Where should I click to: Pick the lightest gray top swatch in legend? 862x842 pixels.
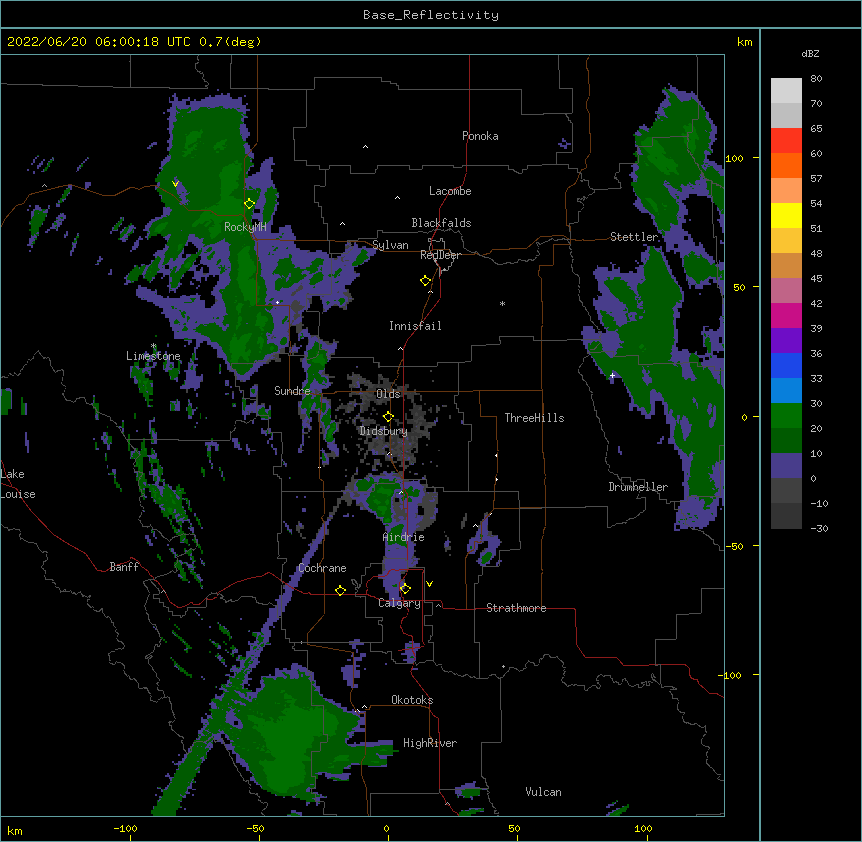[786, 91]
